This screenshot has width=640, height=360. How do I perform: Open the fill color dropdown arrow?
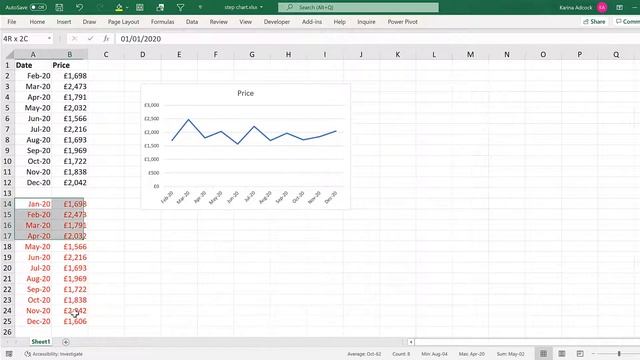(127, 7)
